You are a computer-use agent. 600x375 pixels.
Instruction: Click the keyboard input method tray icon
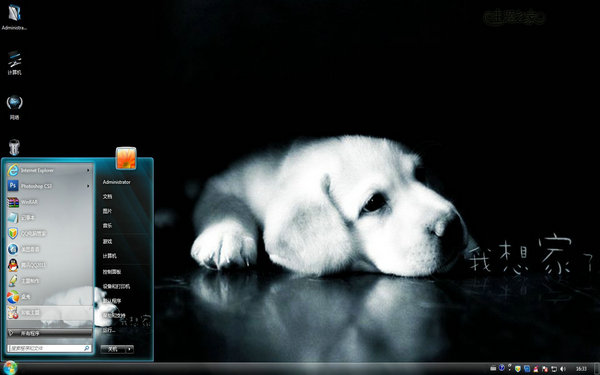(493, 369)
